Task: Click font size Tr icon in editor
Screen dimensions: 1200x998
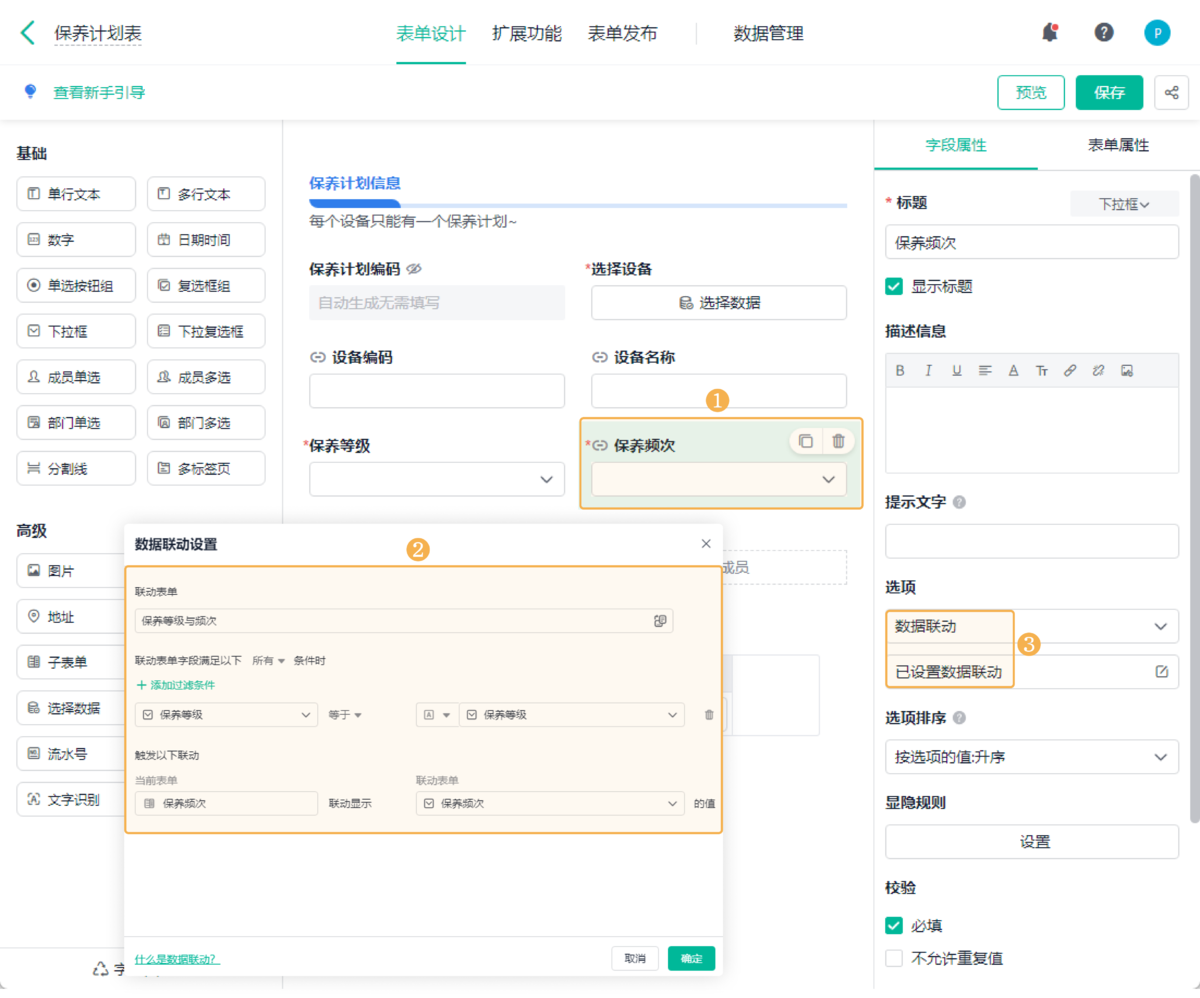Action: tap(1042, 370)
